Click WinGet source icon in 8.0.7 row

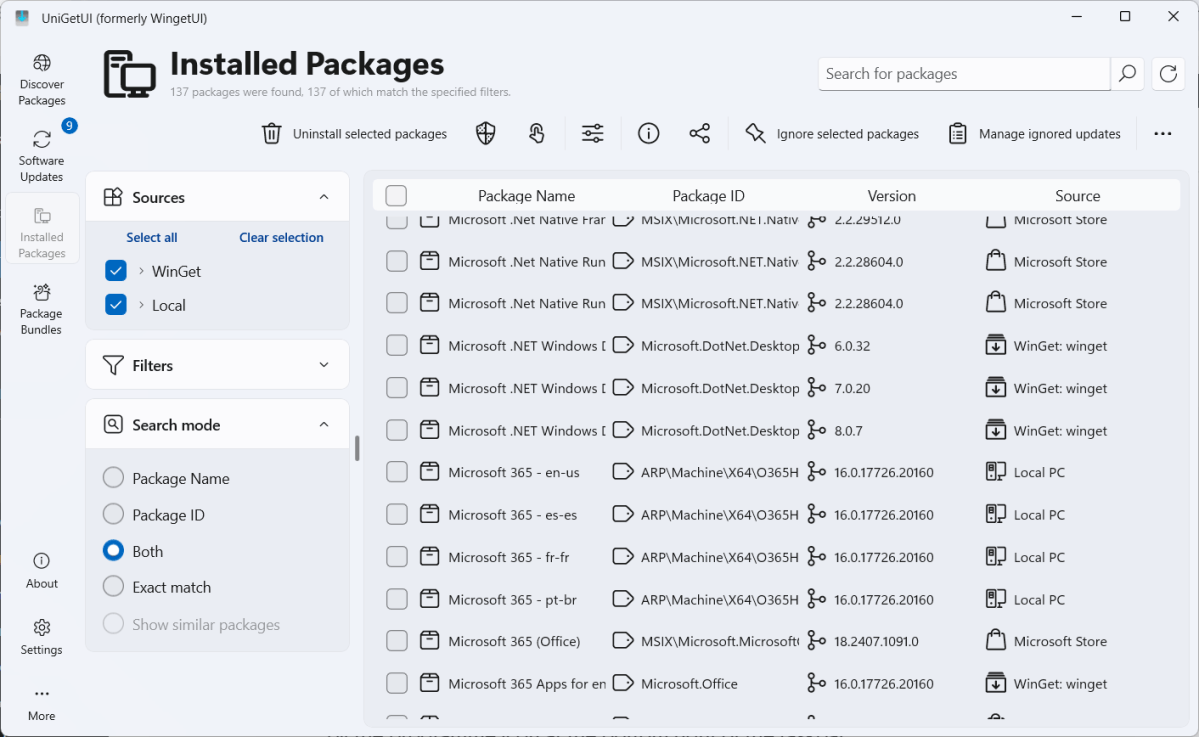[996, 430]
